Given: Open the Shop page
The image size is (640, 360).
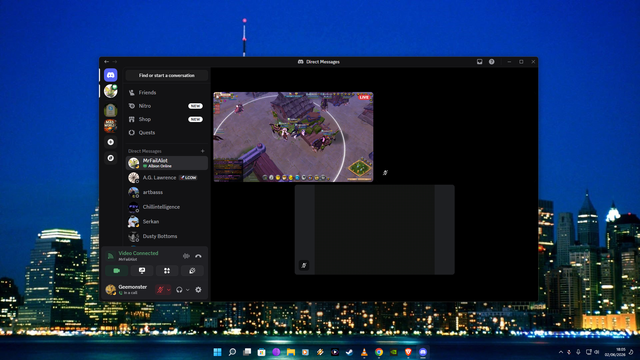Looking at the screenshot, I should point(167,119).
